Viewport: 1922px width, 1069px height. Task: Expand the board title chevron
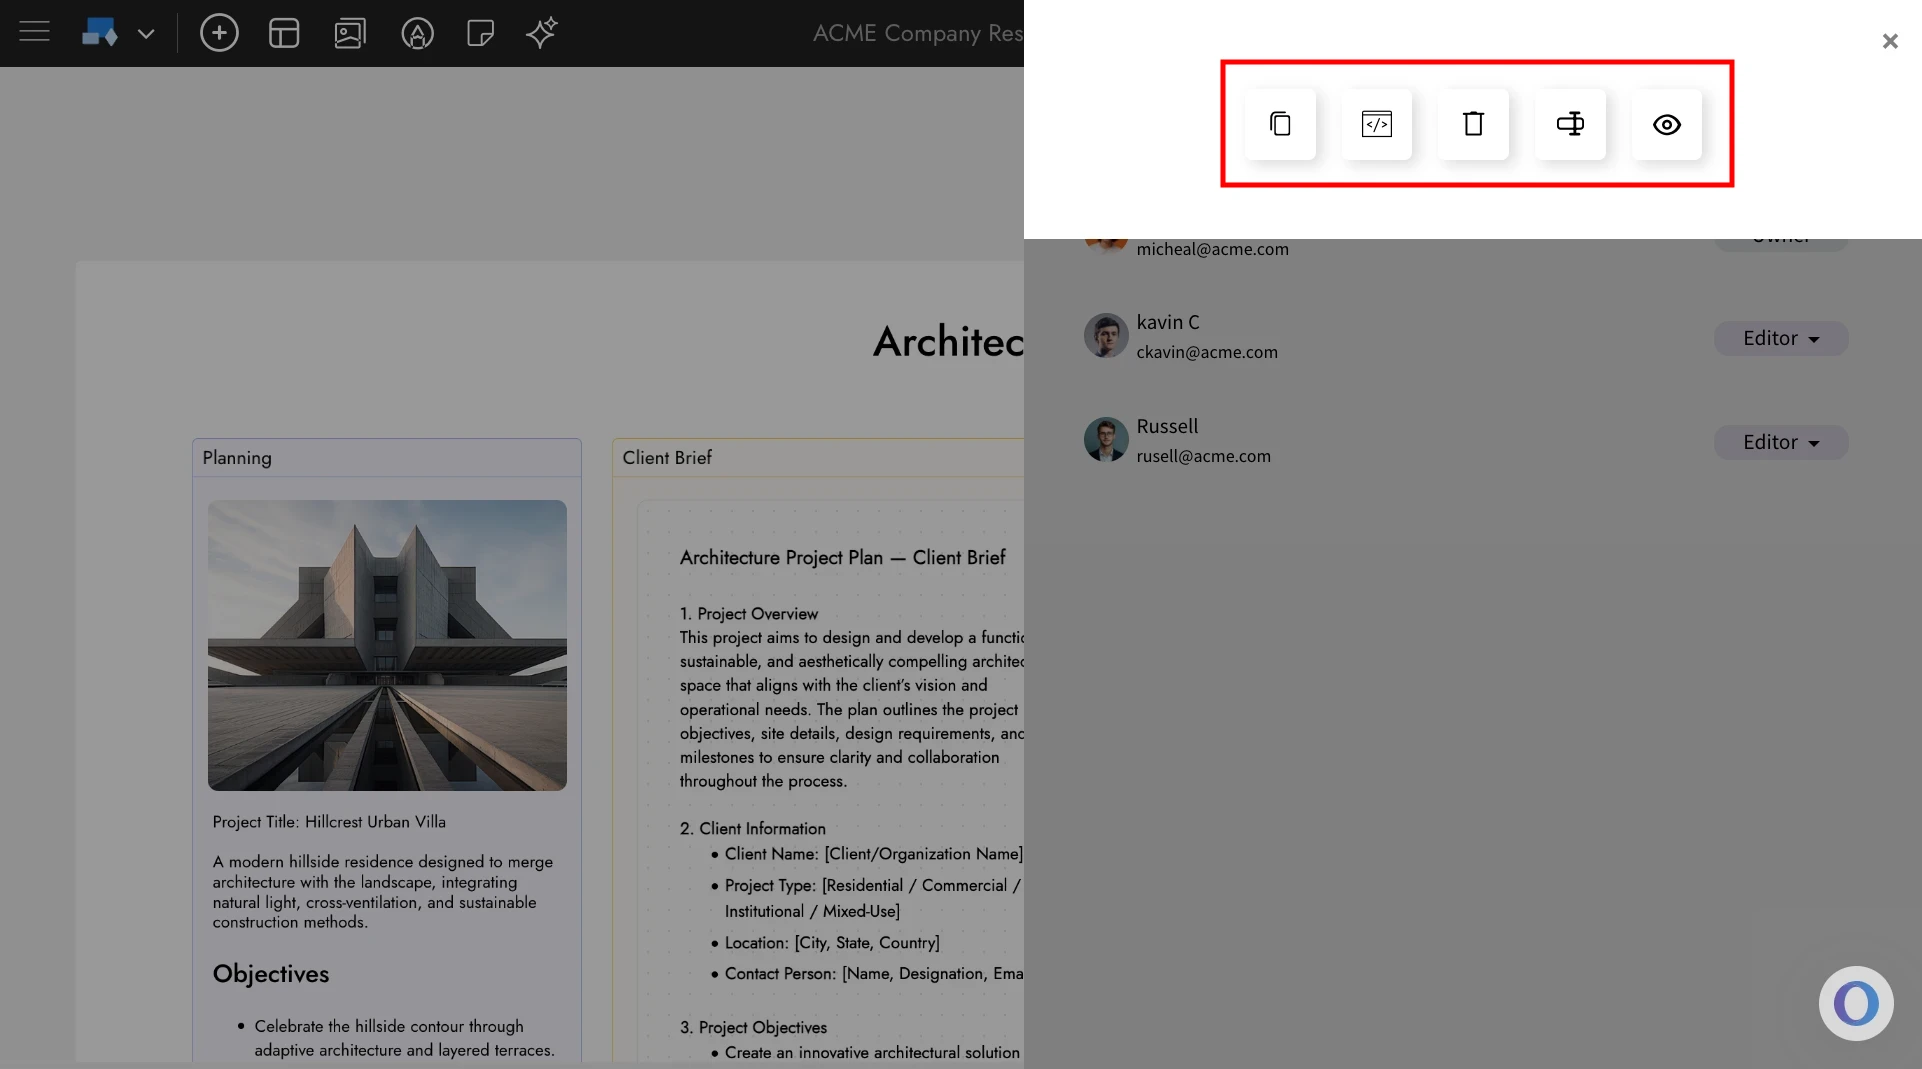click(146, 33)
